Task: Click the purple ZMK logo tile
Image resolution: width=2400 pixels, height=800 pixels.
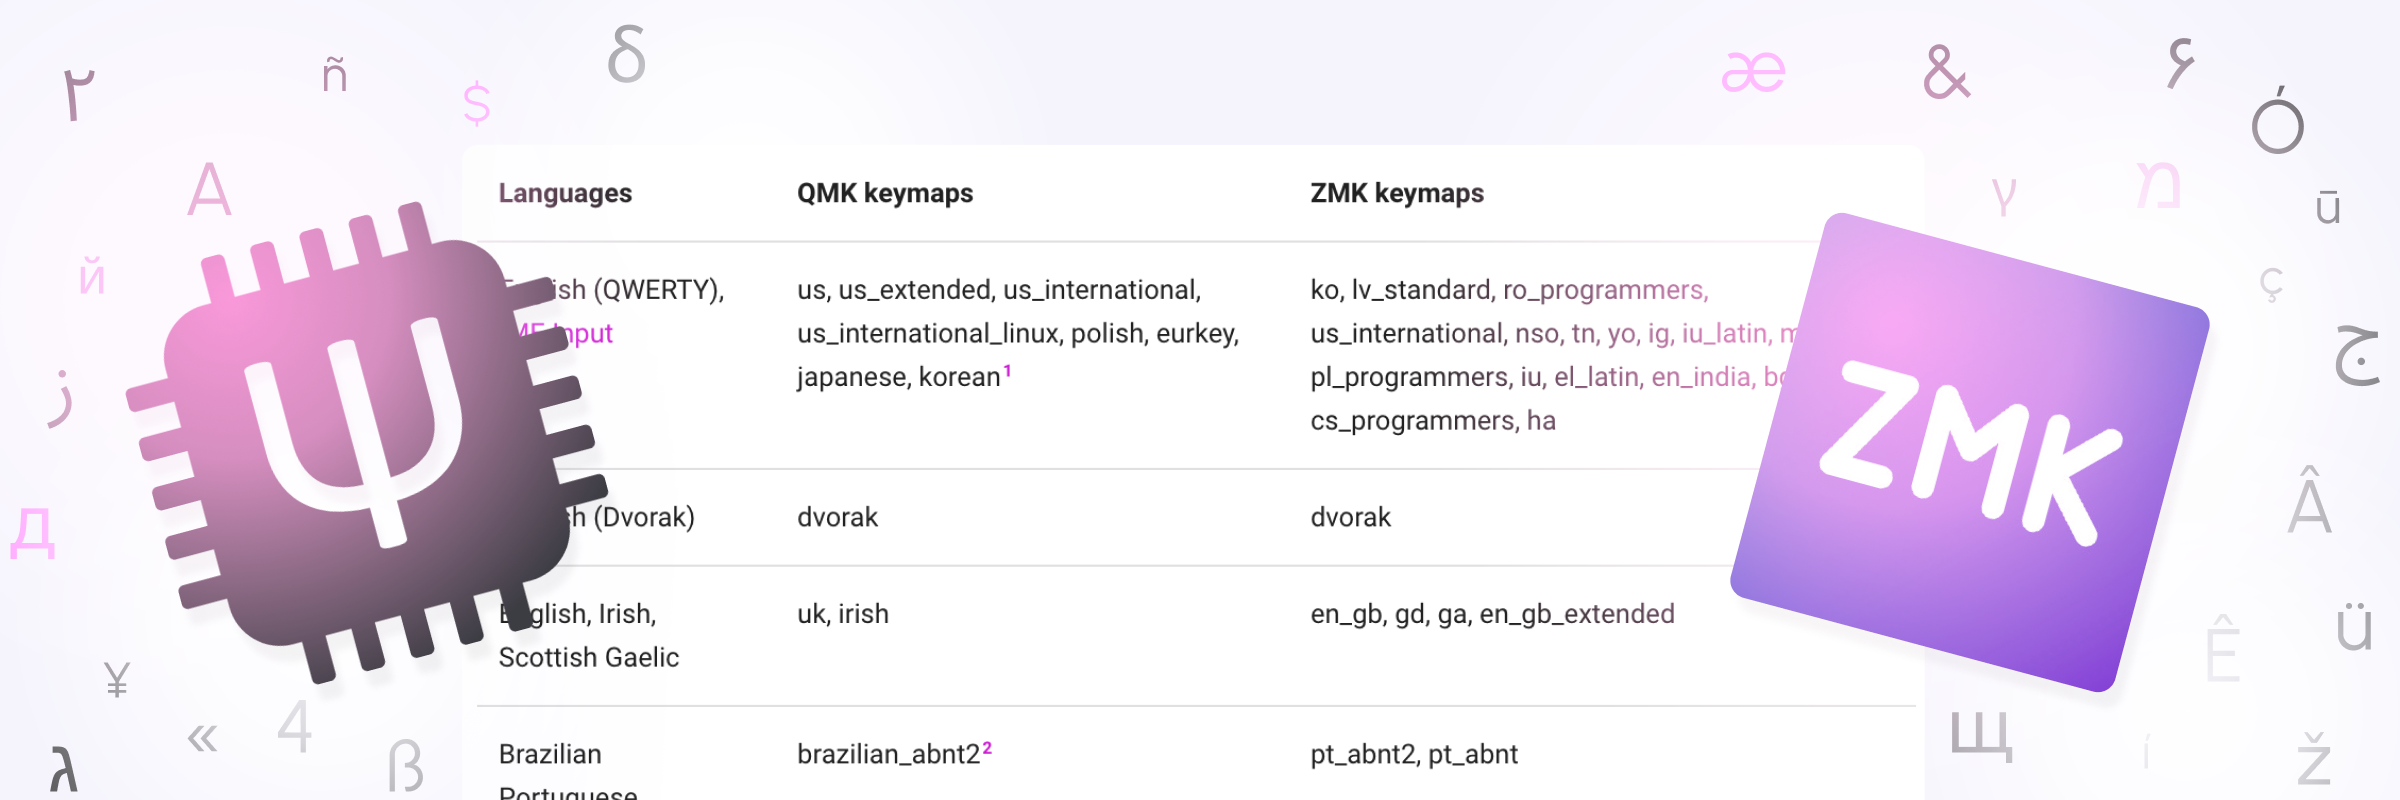Action: pos(1970,452)
